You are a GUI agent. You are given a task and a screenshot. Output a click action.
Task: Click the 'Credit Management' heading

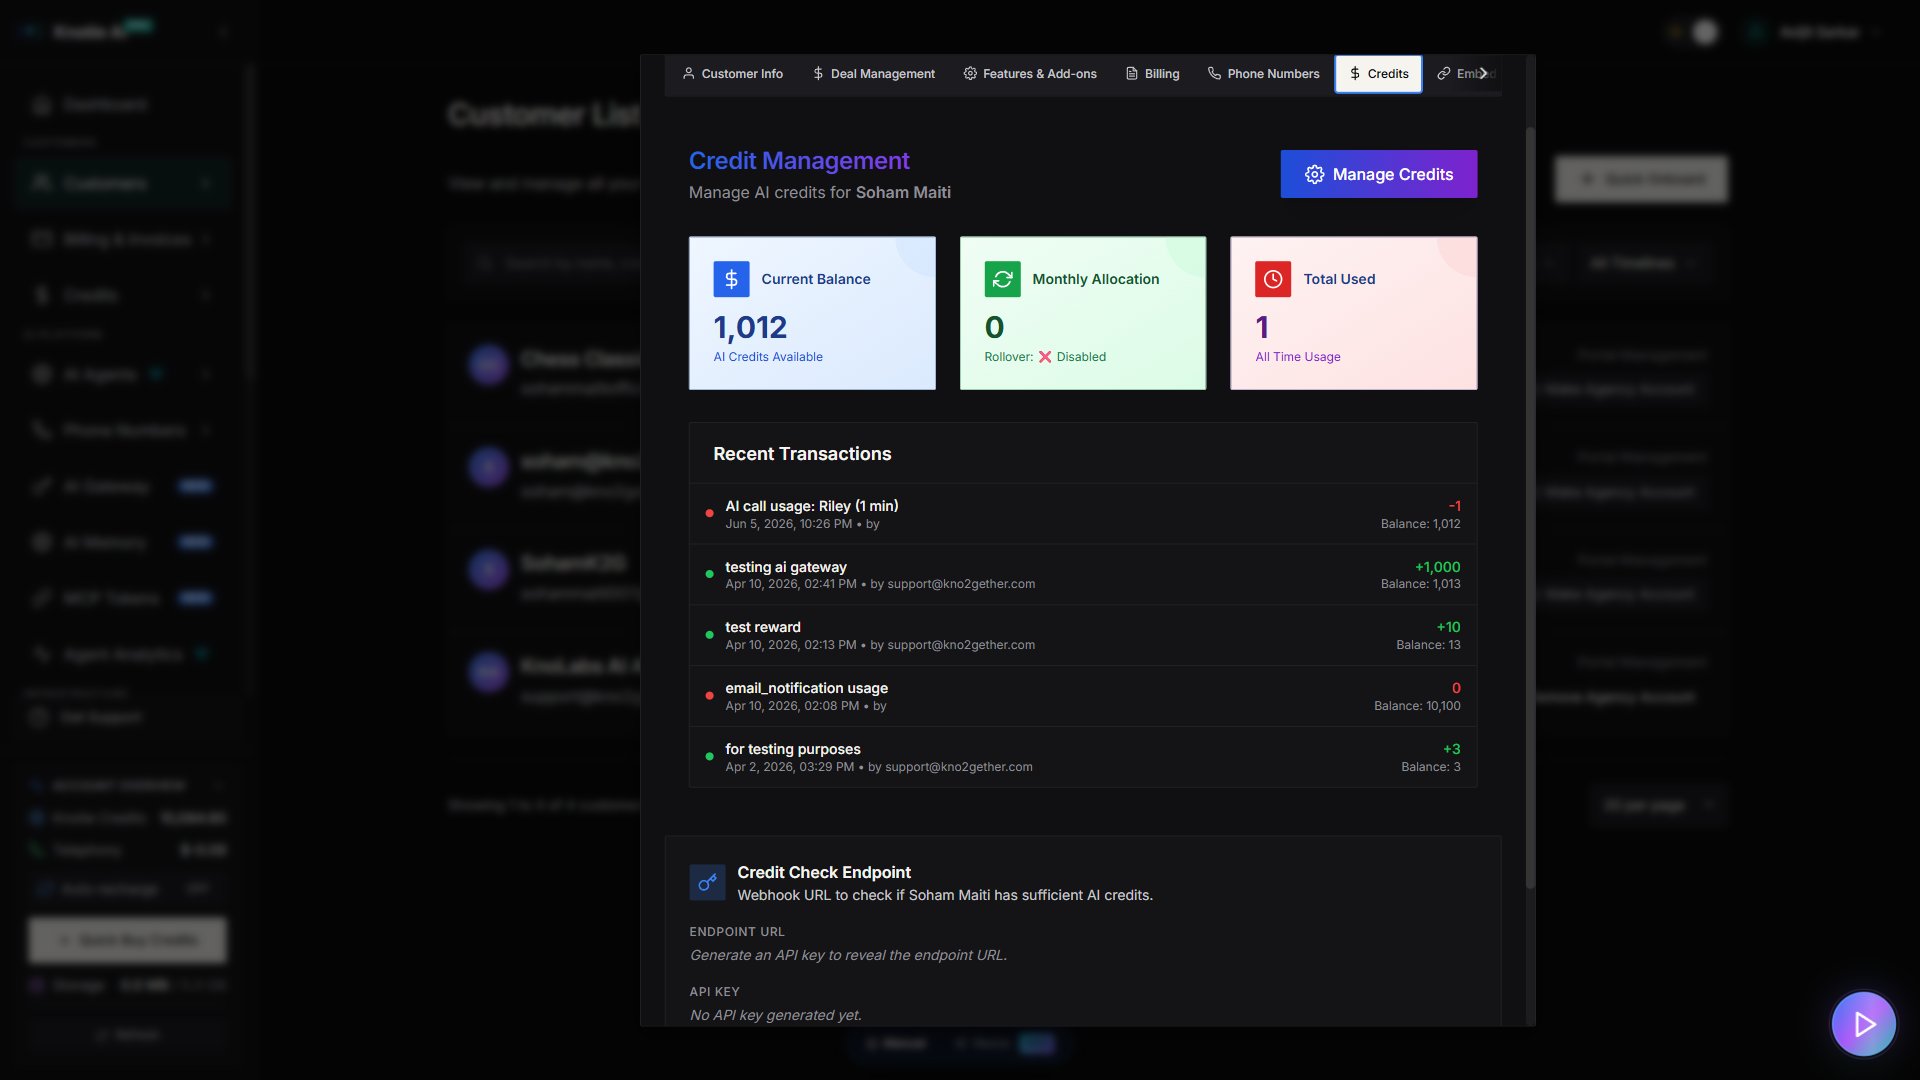click(799, 161)
